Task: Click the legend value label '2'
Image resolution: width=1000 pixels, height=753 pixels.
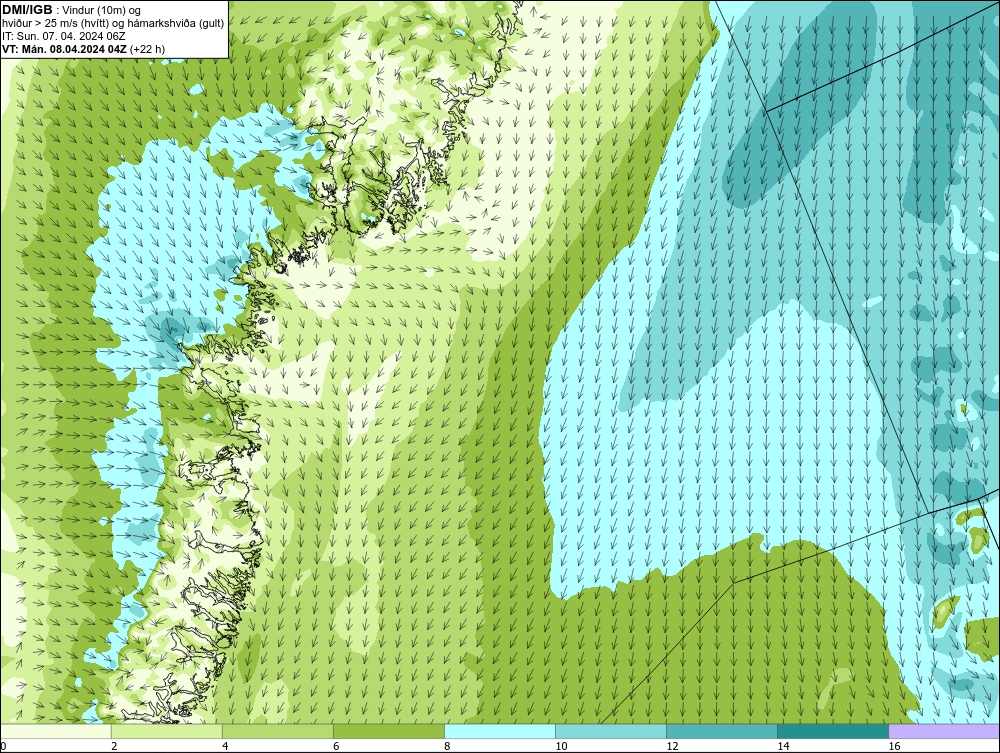Action: point(114,746)
